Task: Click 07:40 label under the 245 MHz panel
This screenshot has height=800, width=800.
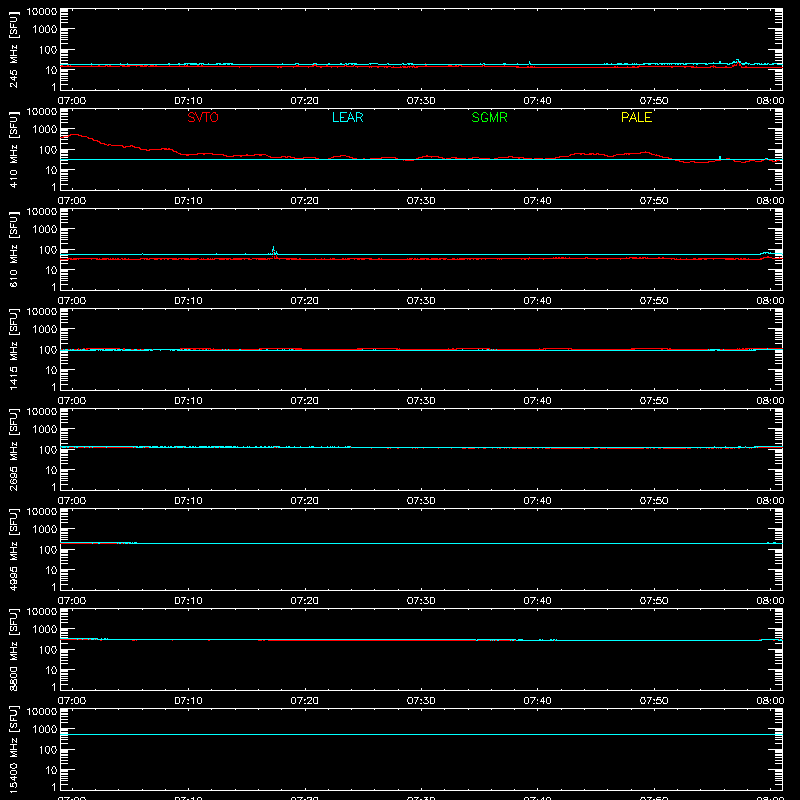Action: click(537, 101)
